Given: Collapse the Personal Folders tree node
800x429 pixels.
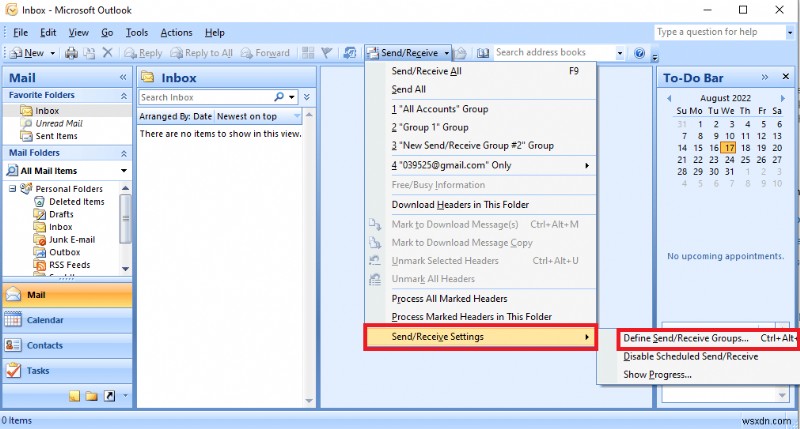Looking at the screenshot, I should click(x=12, y=189).
